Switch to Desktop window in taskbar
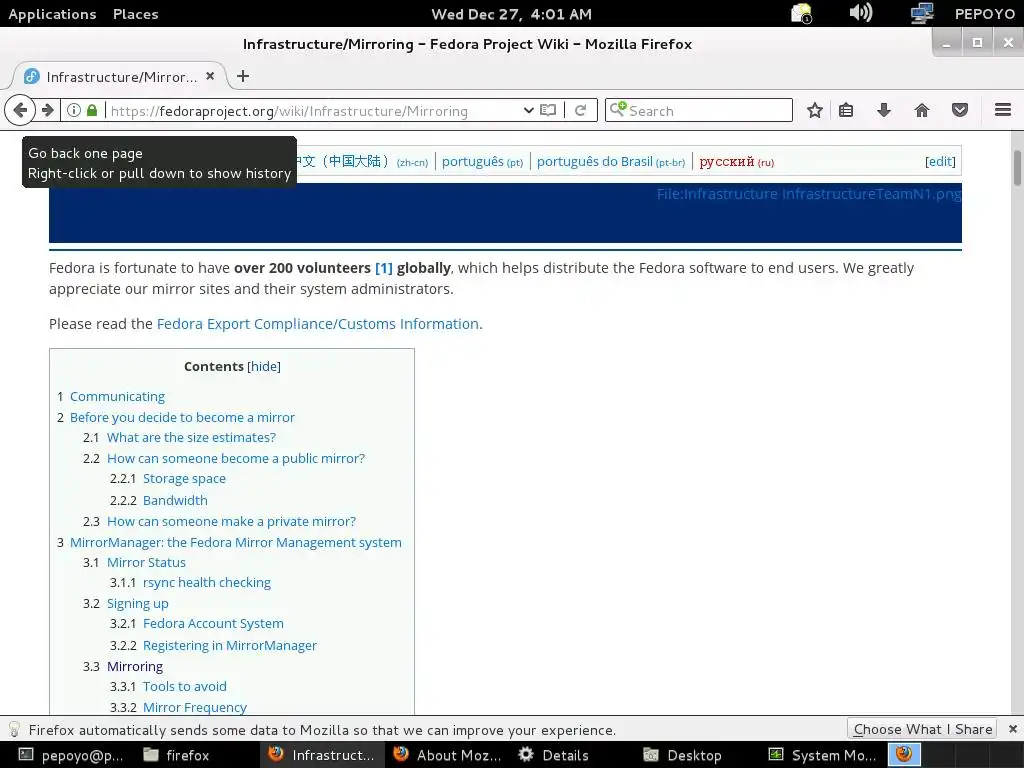1024x768 pixels. point(682,755)
